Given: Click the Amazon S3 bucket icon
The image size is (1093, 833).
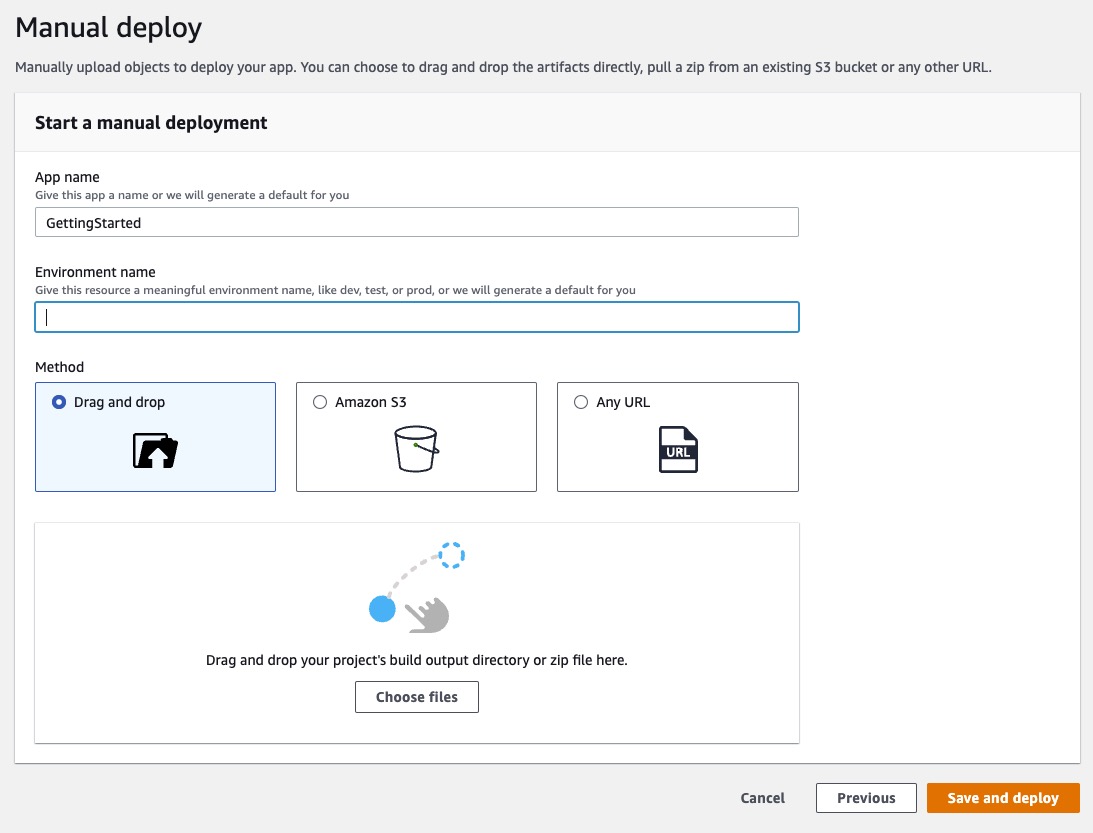Looking at the screenshot, I should [x=416, y=449].
